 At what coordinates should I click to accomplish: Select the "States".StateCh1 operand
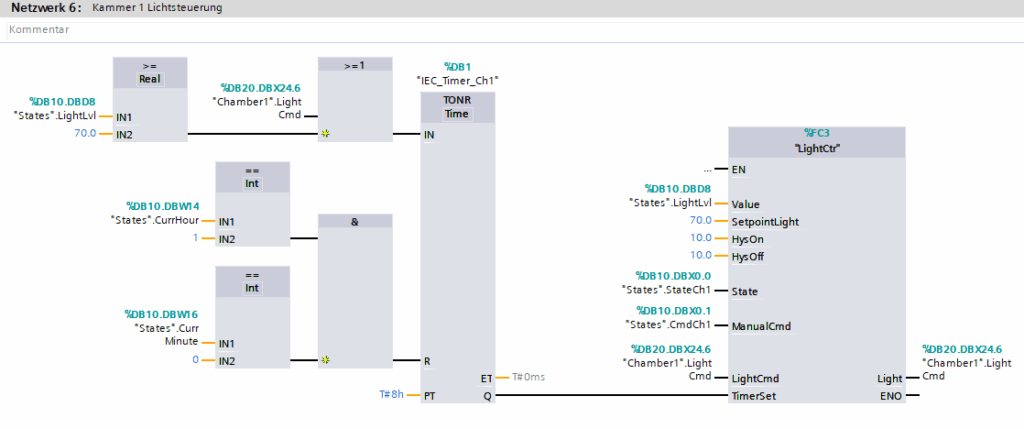[x=670, y=291]
